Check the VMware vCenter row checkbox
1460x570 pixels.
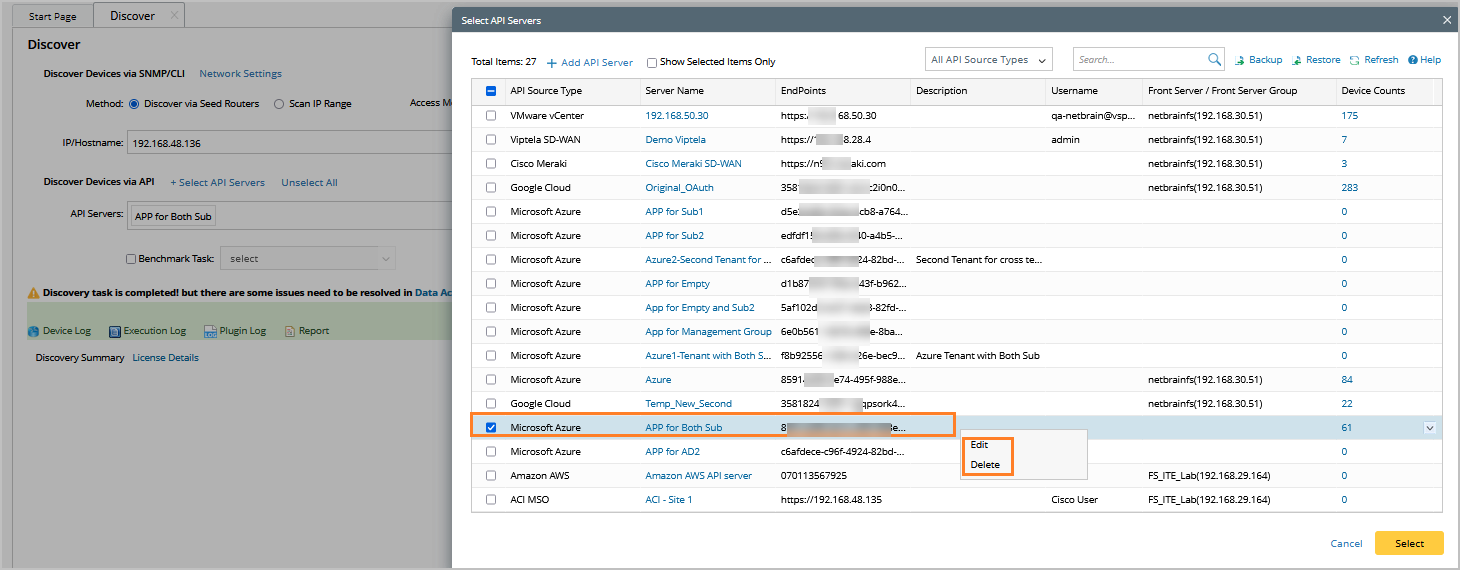[x=490, y=116]
